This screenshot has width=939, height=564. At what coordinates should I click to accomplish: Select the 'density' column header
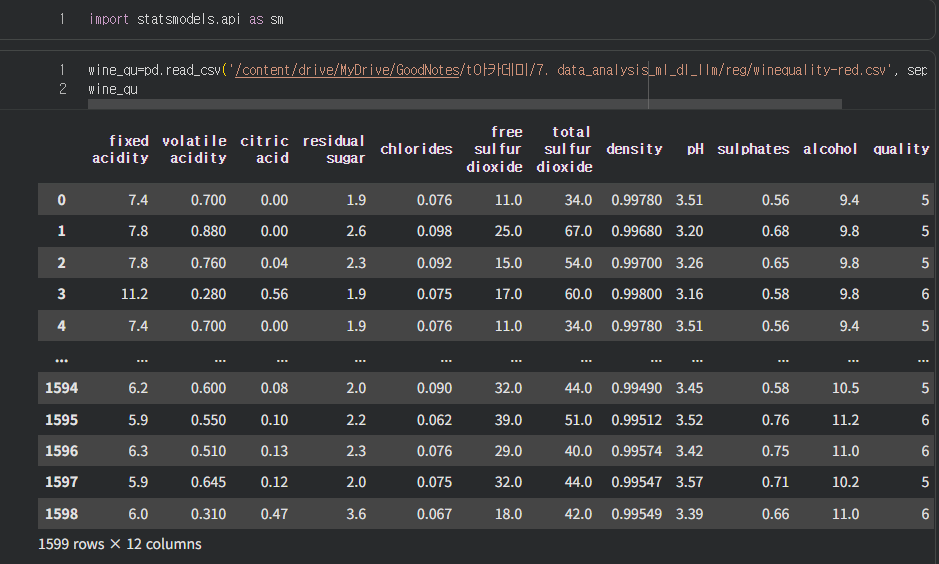(634, 149)
